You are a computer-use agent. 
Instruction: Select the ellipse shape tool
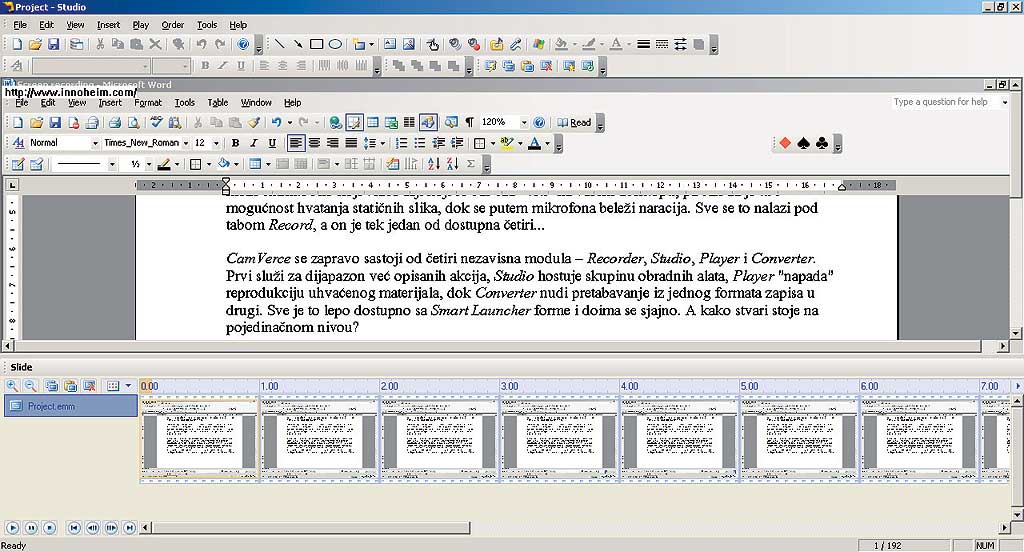point(335,44)
